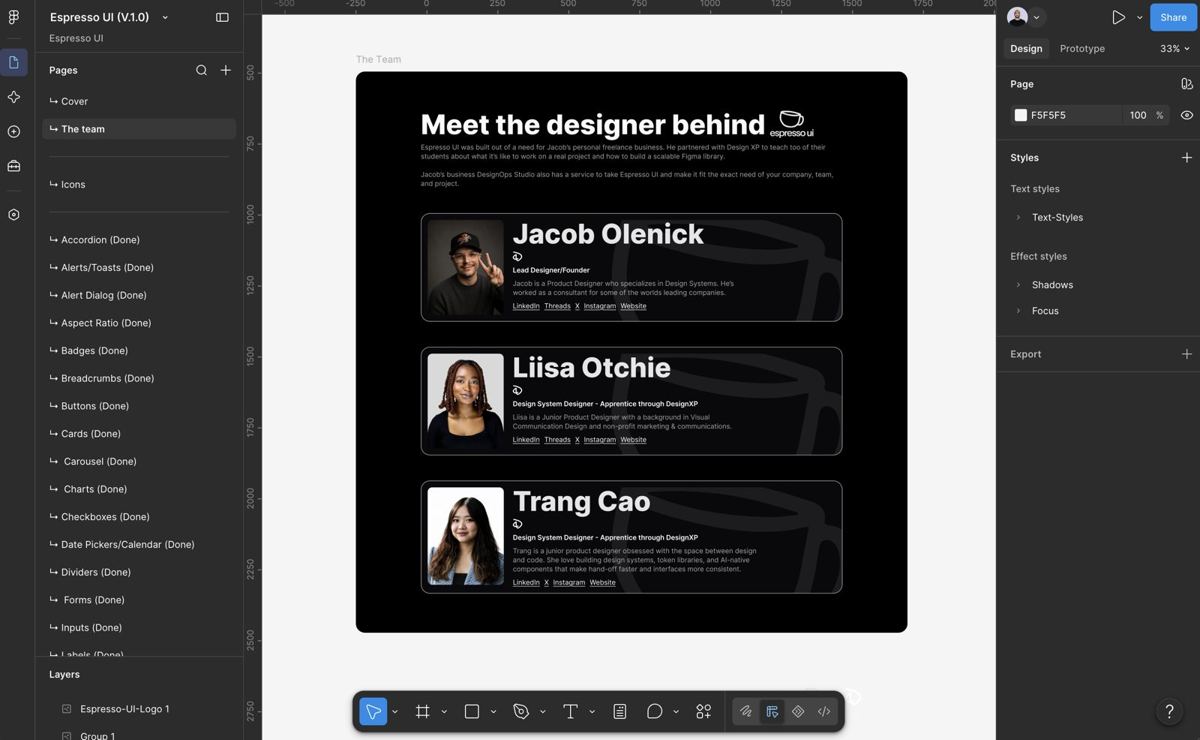The image size is (1200, 740).
Task: Open the present options chevron
Action: coord(1139,17)
